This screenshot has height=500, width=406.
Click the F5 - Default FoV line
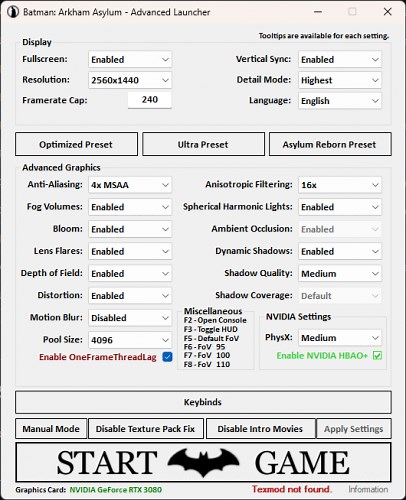[211, 338]
